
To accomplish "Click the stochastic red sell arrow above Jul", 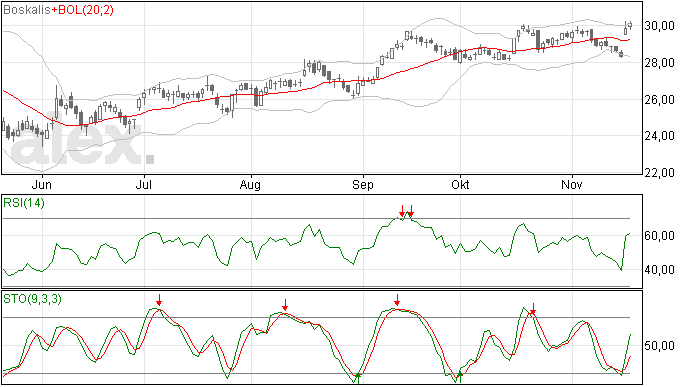I will [x=159, y=300].
